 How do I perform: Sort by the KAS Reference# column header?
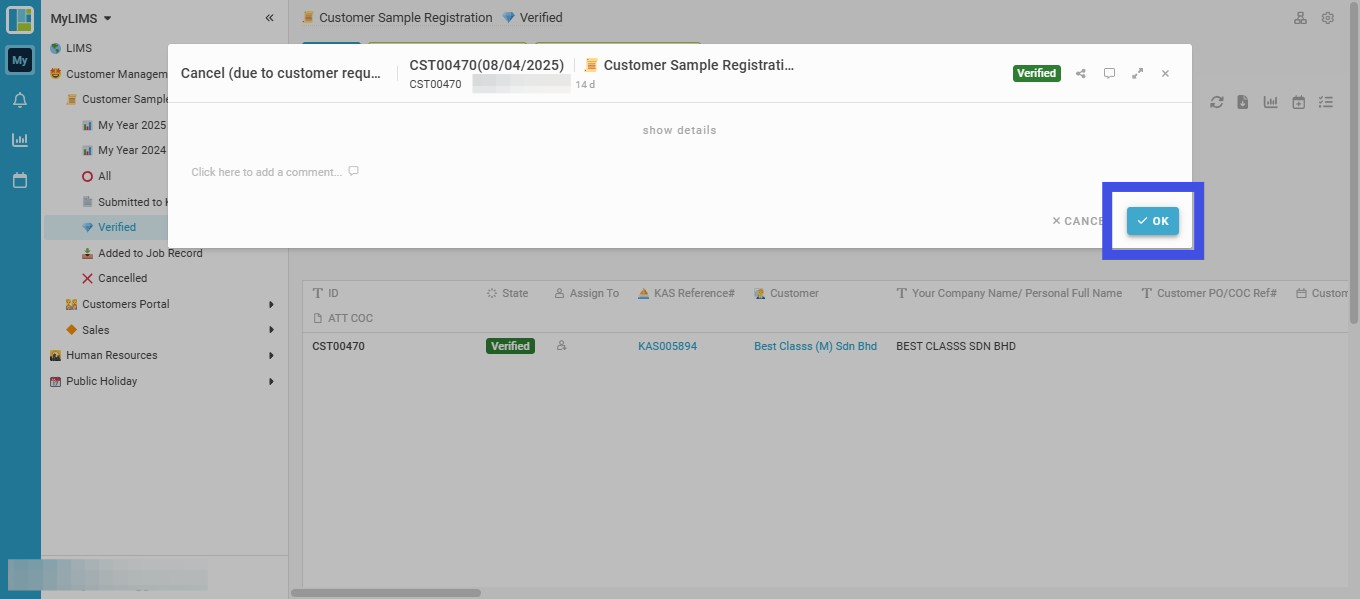pos(687,293)
